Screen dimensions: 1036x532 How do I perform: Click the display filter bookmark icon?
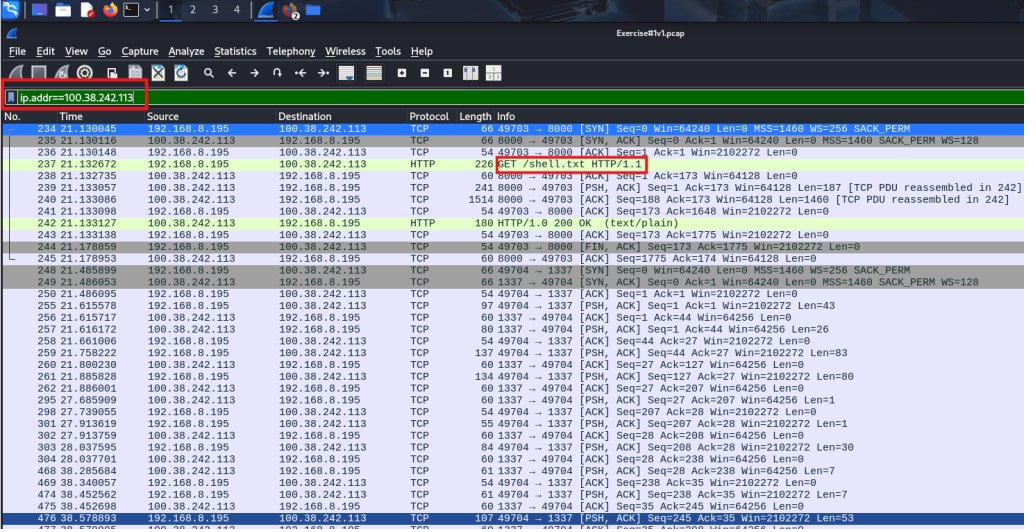coord(11,97)
